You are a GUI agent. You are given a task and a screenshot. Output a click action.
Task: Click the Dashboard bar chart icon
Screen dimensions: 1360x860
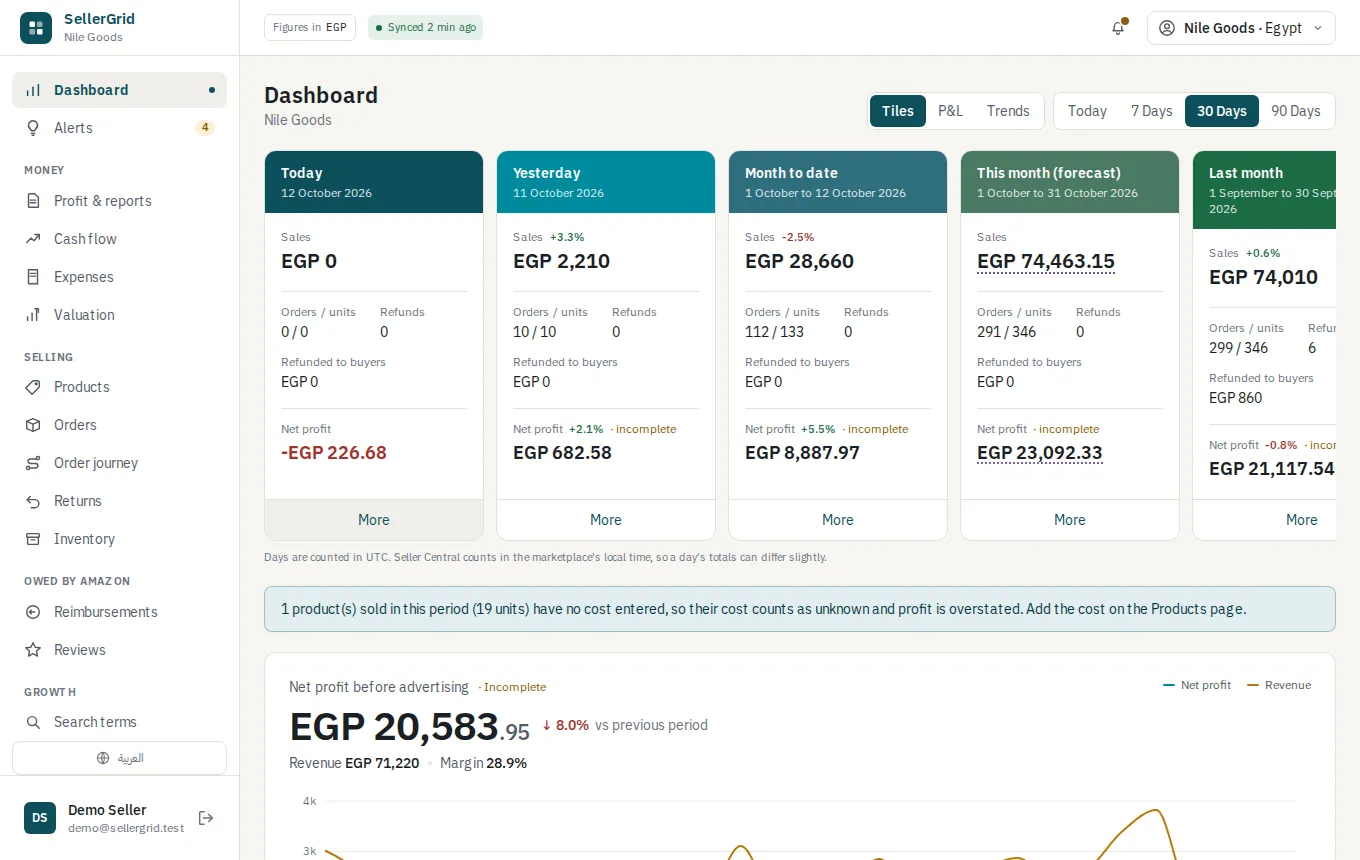tap(33, 90)
